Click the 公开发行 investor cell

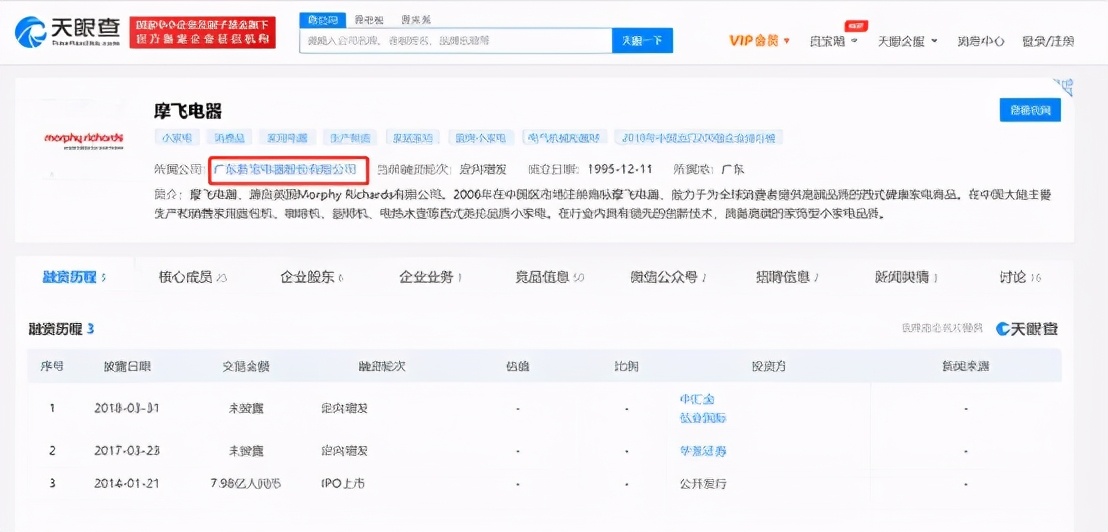pos(703,484)
